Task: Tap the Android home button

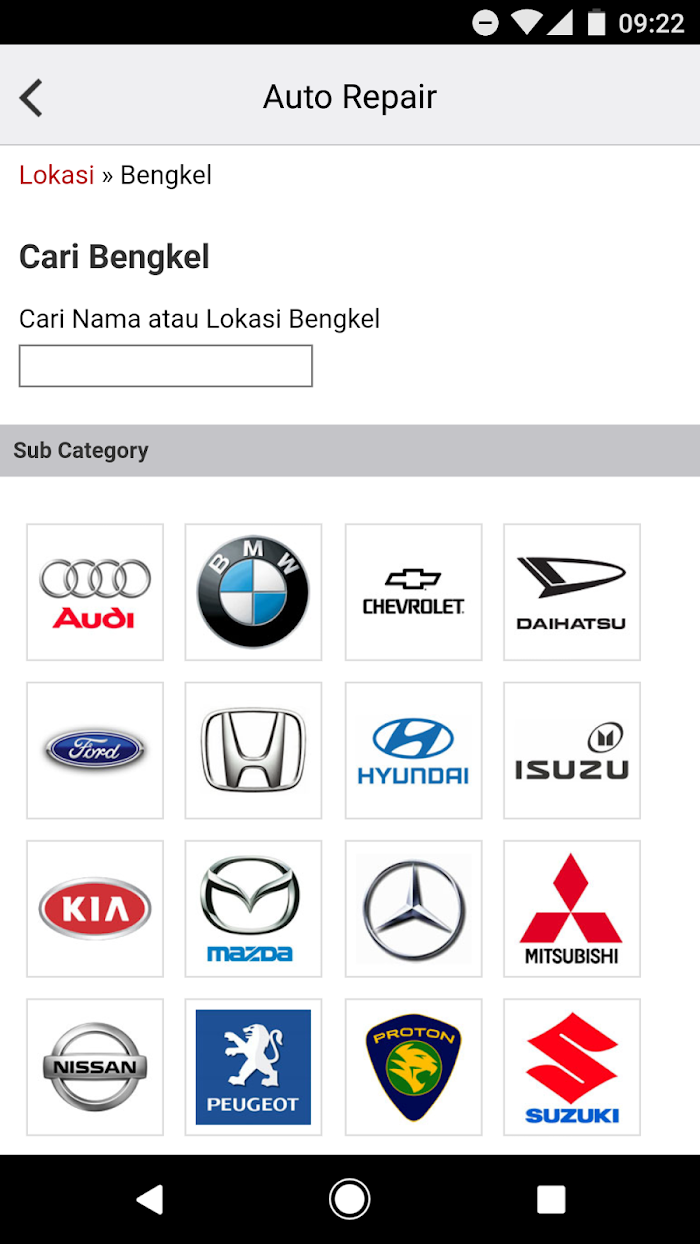Action: tap(350, 1199)
